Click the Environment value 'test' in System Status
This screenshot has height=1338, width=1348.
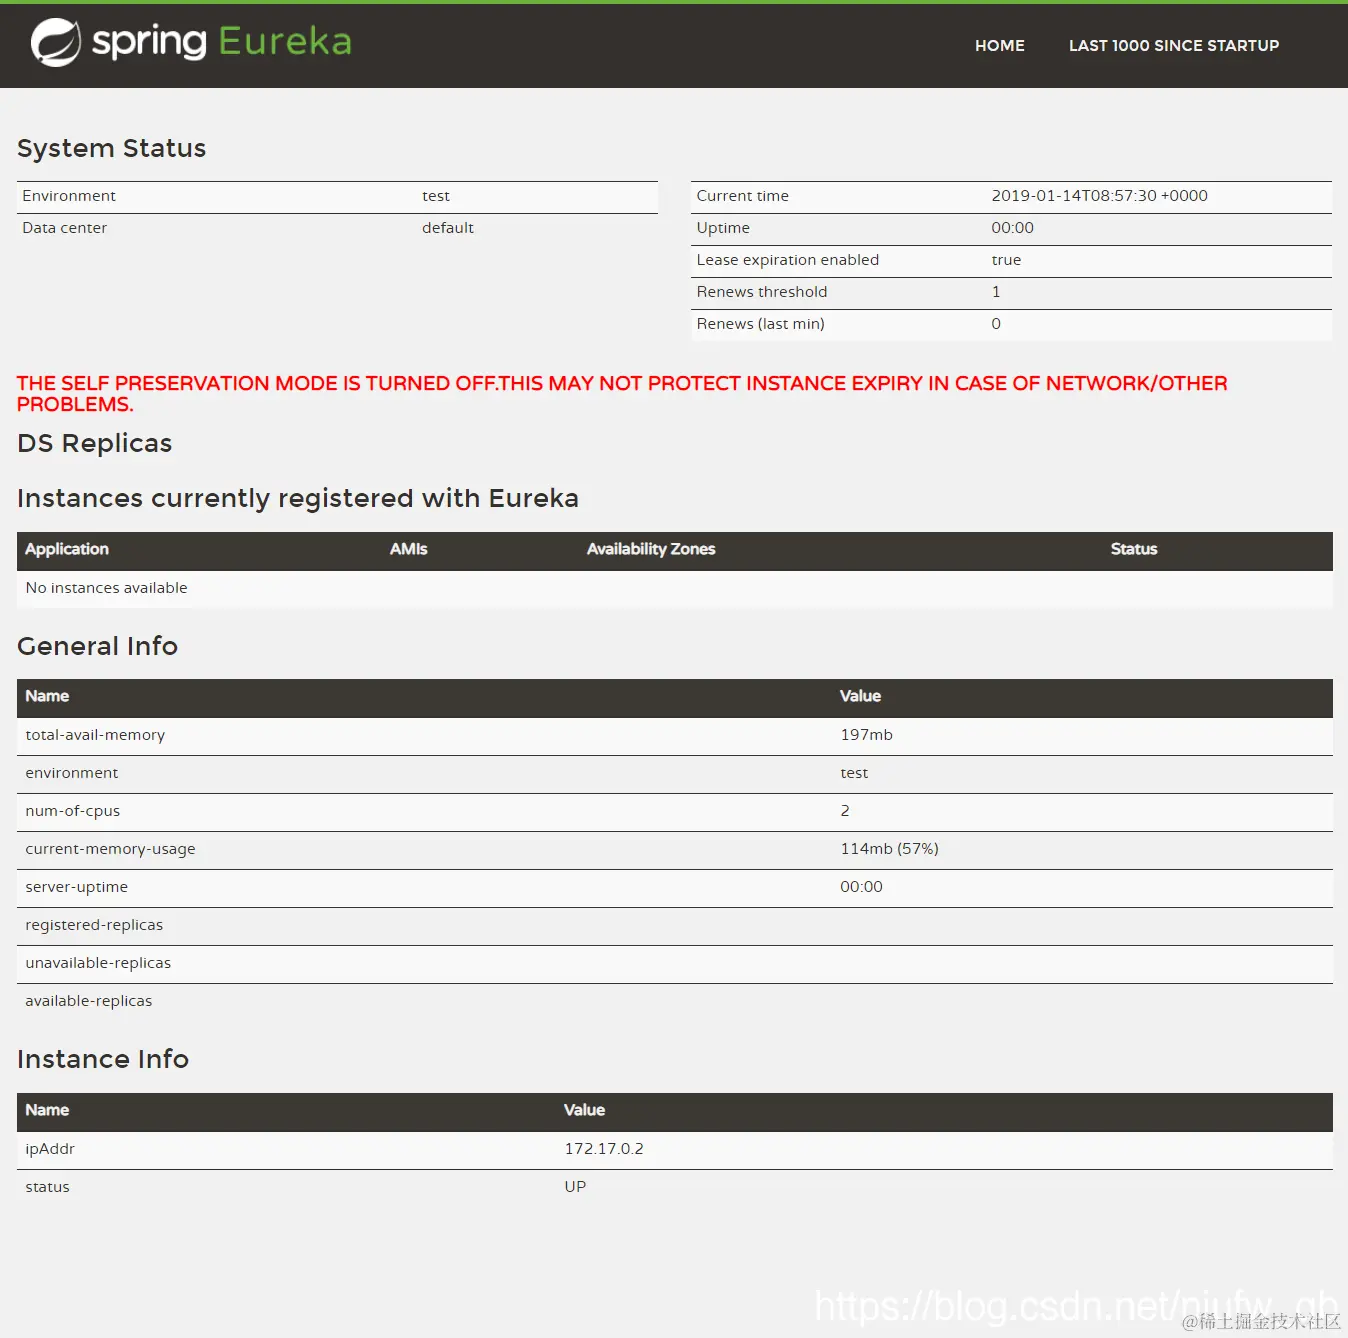pos(436,196)
